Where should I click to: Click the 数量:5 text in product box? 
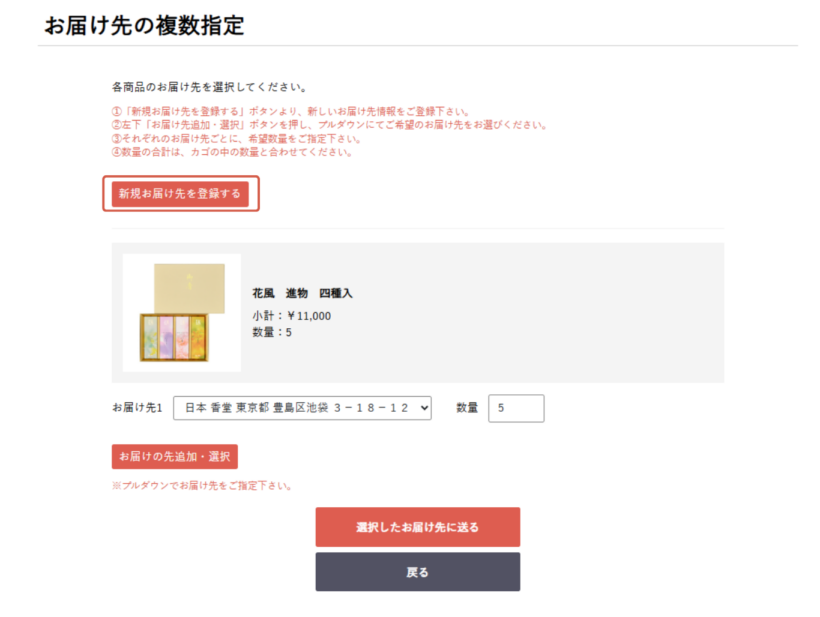[272, 332]
